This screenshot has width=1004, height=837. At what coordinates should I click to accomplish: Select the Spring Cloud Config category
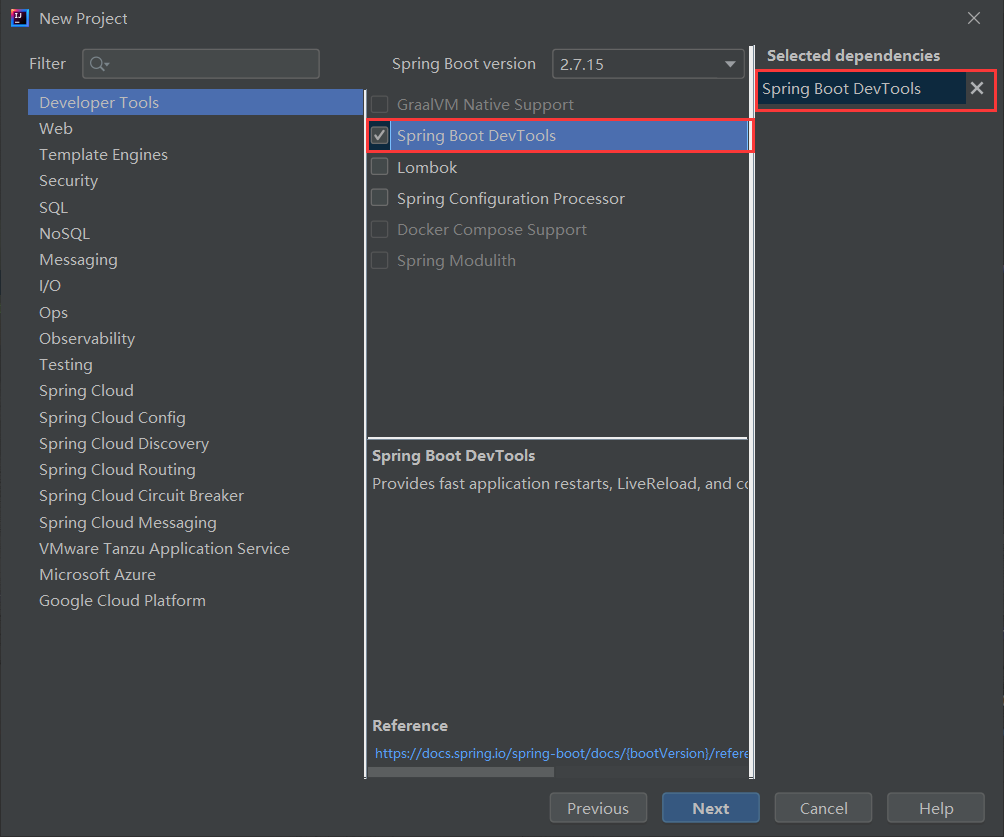coord(111,417)
